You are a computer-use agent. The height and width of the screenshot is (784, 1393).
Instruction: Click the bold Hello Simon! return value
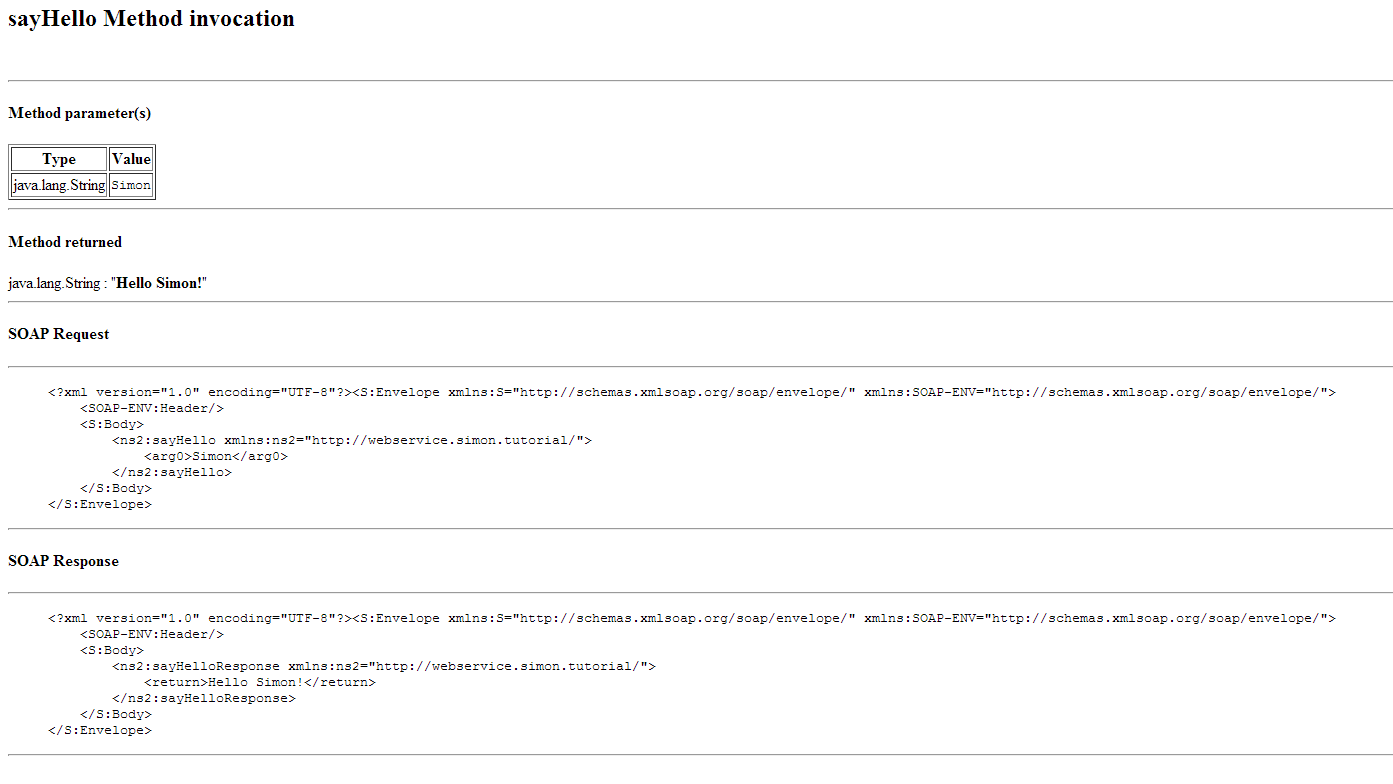pyautogui.click(x=159, y=283)
